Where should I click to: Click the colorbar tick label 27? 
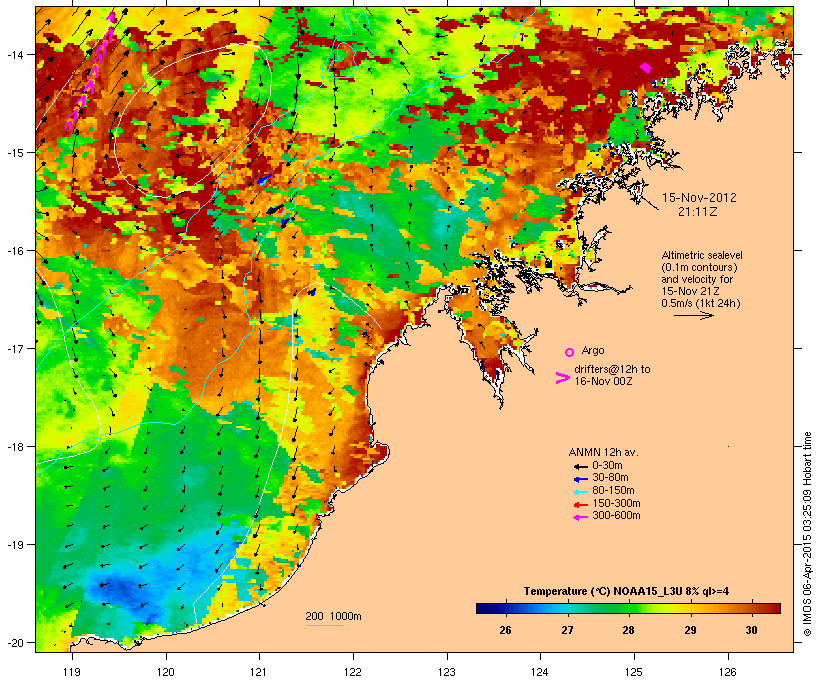567,630
